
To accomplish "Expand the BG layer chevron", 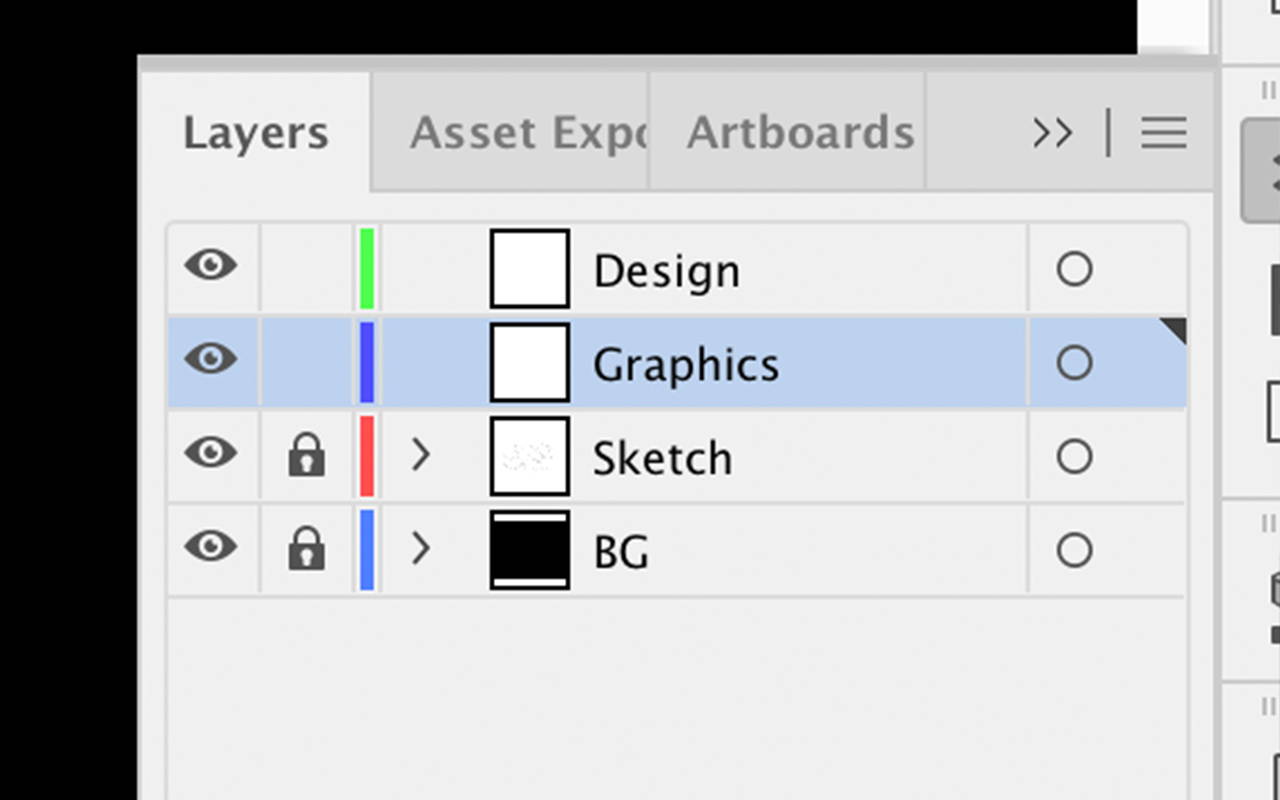I will [x=421, y=549].
